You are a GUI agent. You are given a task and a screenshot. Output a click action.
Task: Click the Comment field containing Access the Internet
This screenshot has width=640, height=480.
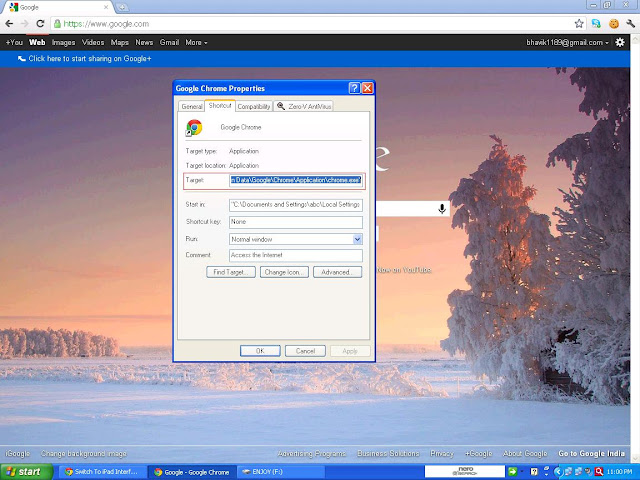click(x=296, y=255)
